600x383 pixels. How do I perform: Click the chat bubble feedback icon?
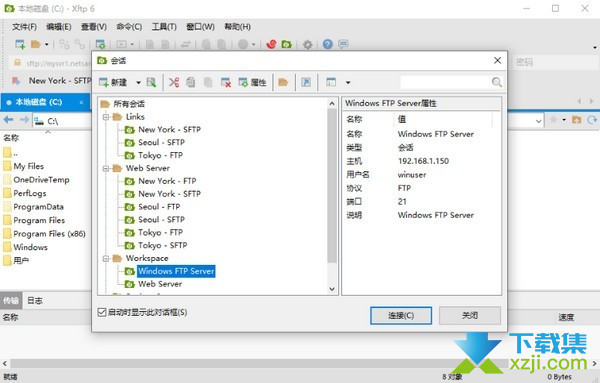343,44
